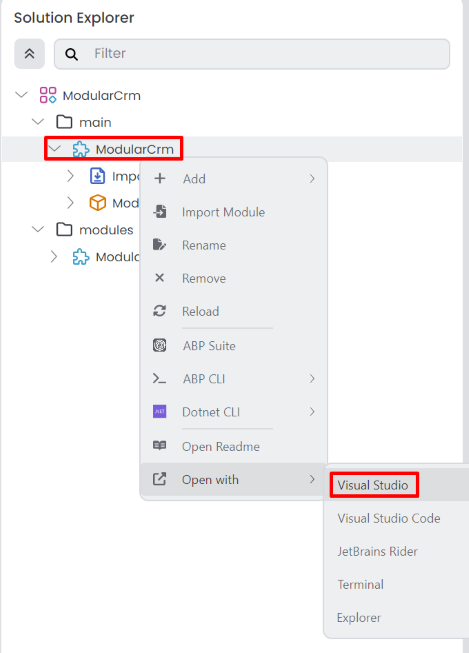This screenshot has width=469, height=653.
Task: Expand the Open with submenu arrow
Action: pyautogui.click(x=312, y=479)
